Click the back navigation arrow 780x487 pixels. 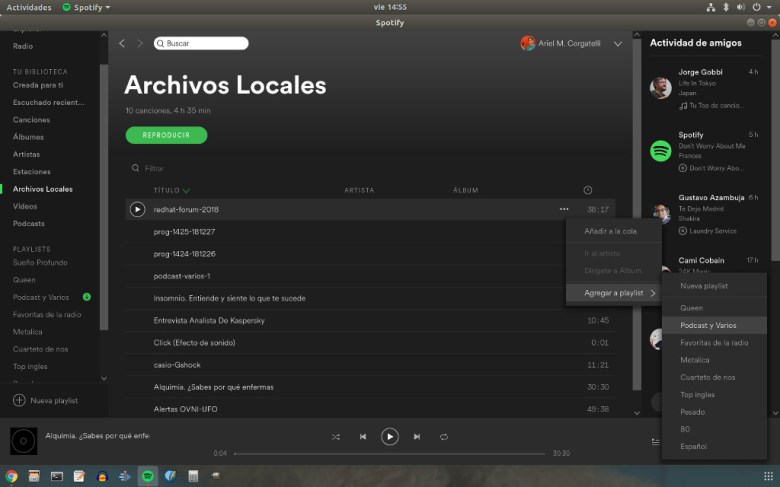122,43
